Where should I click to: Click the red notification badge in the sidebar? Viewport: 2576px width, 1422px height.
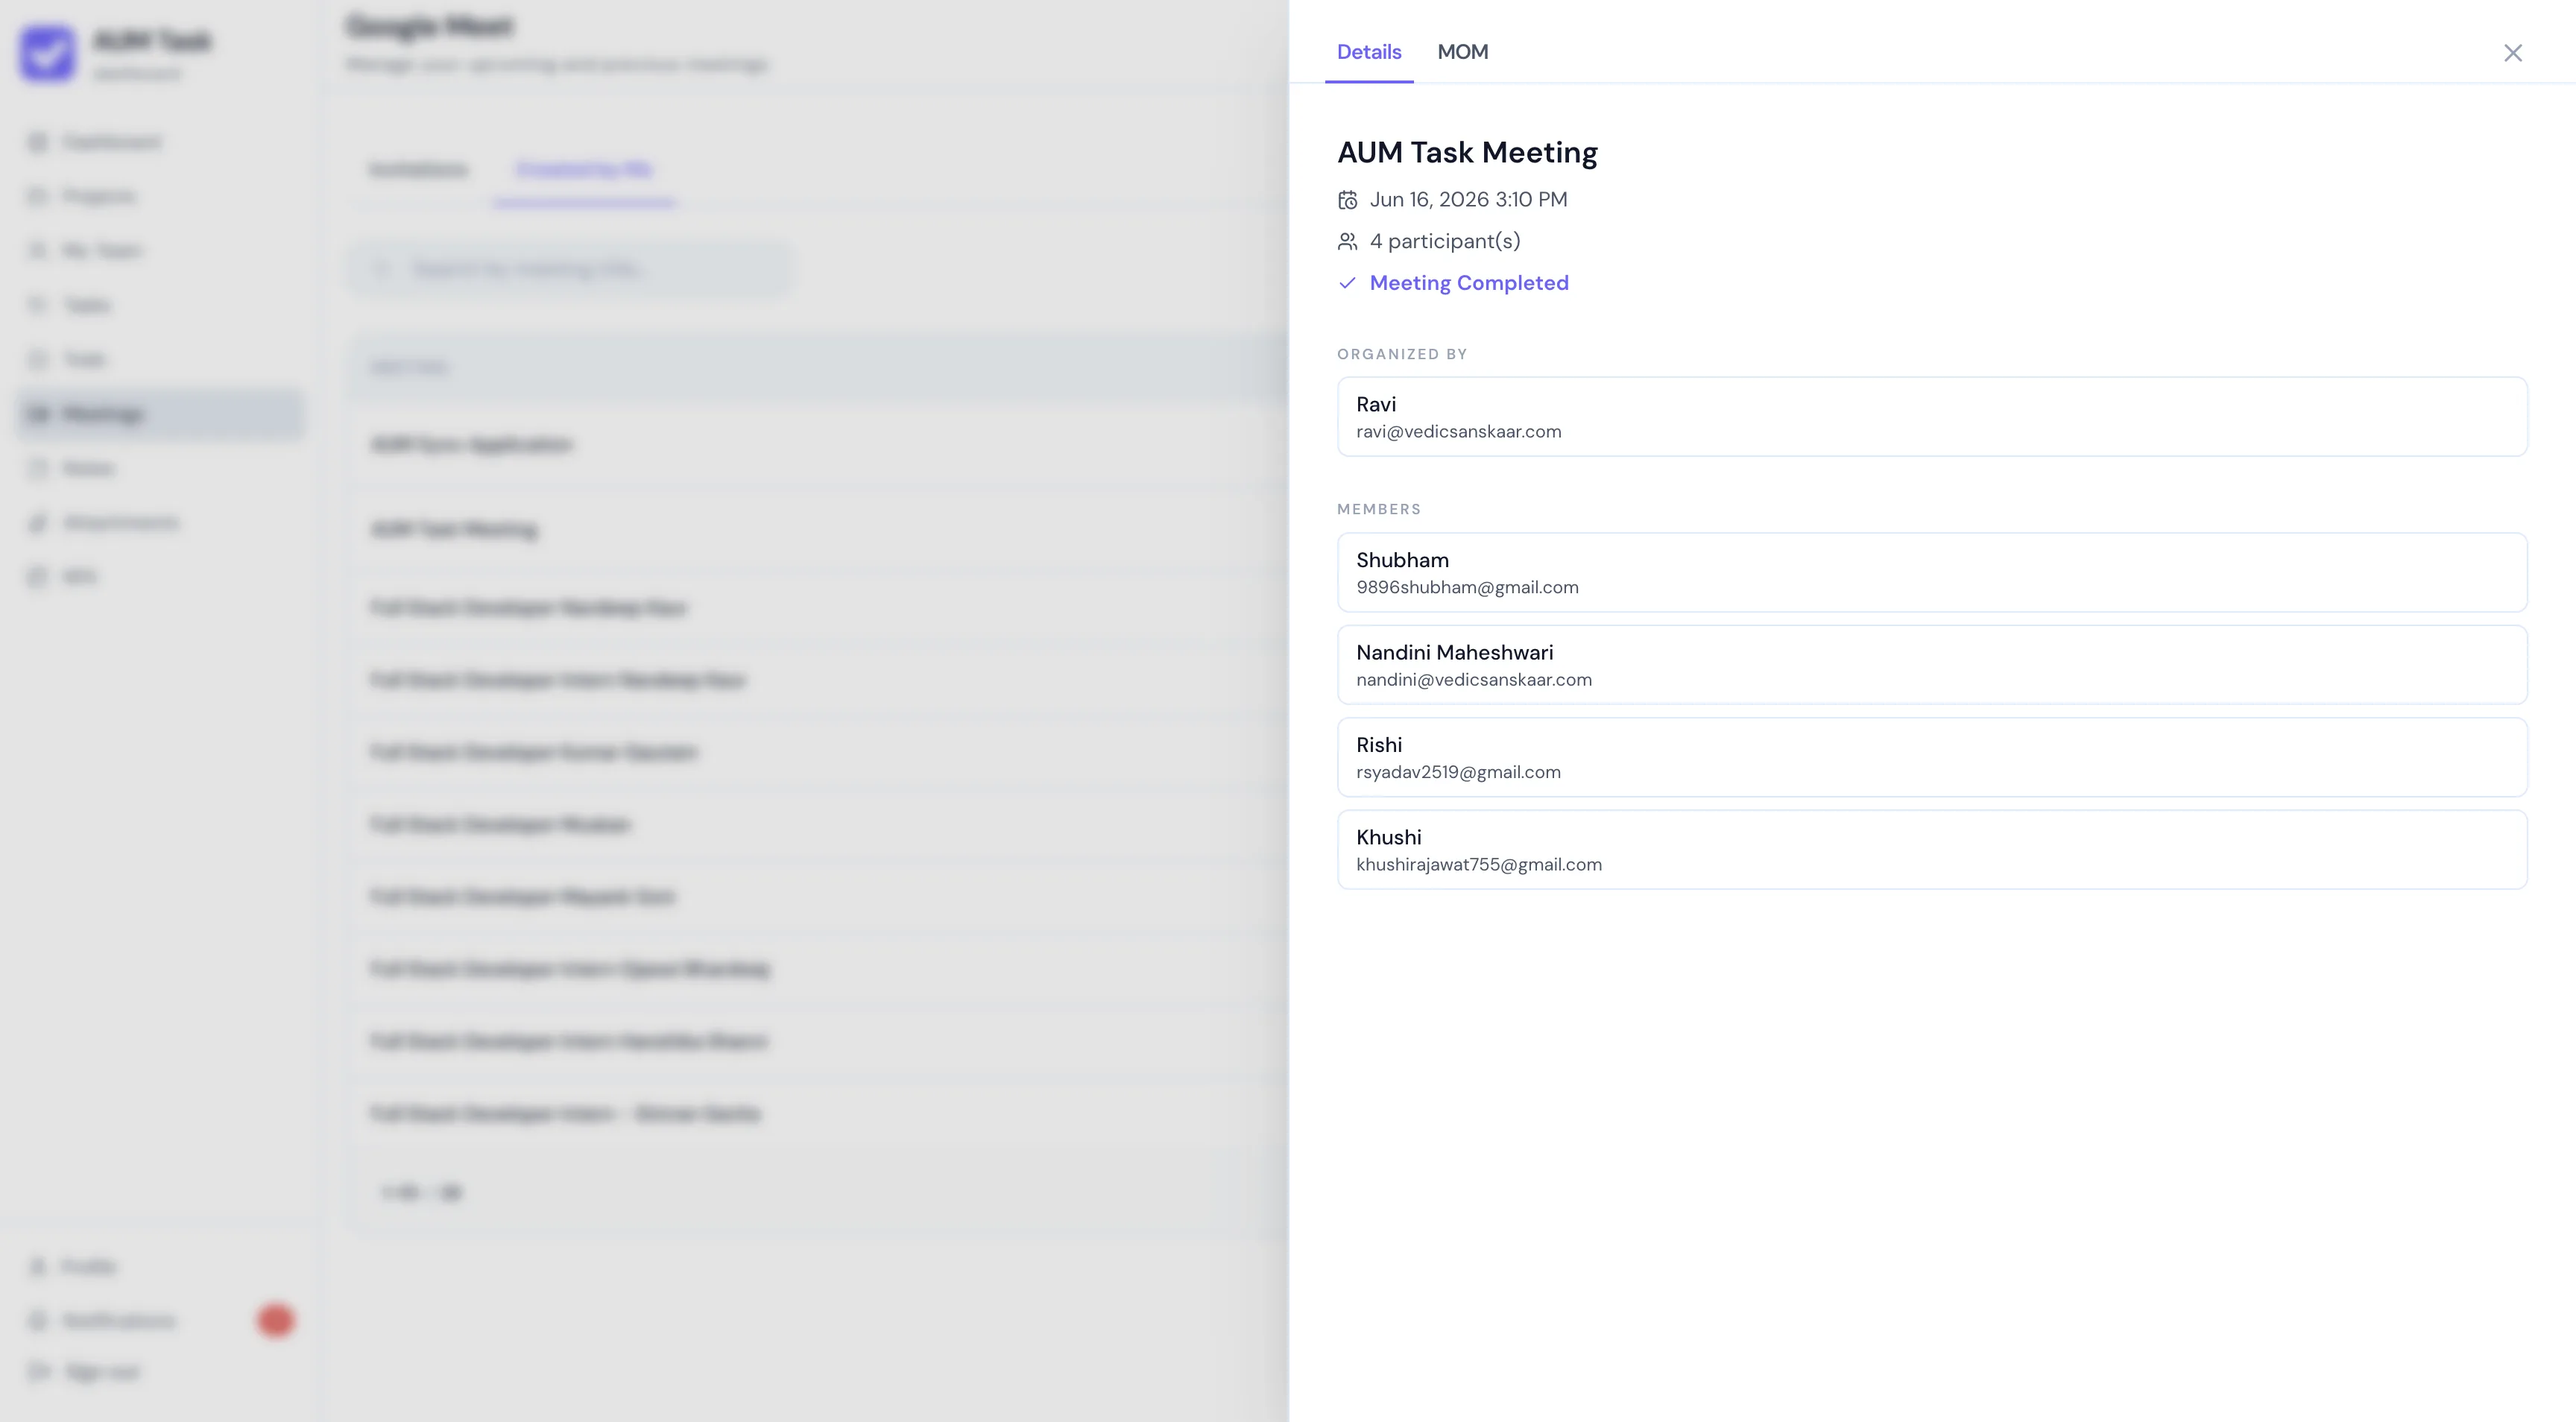275,1321
